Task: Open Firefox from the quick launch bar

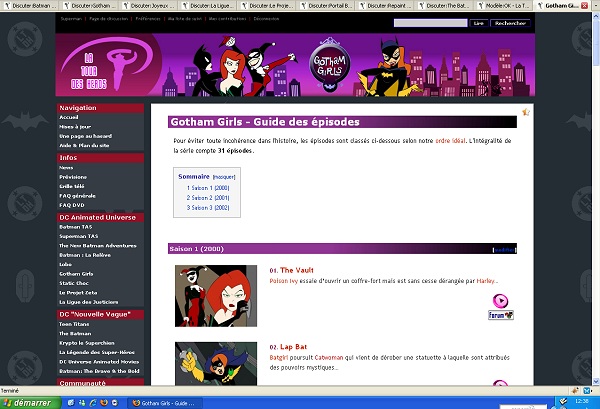Action: (103, 403)
